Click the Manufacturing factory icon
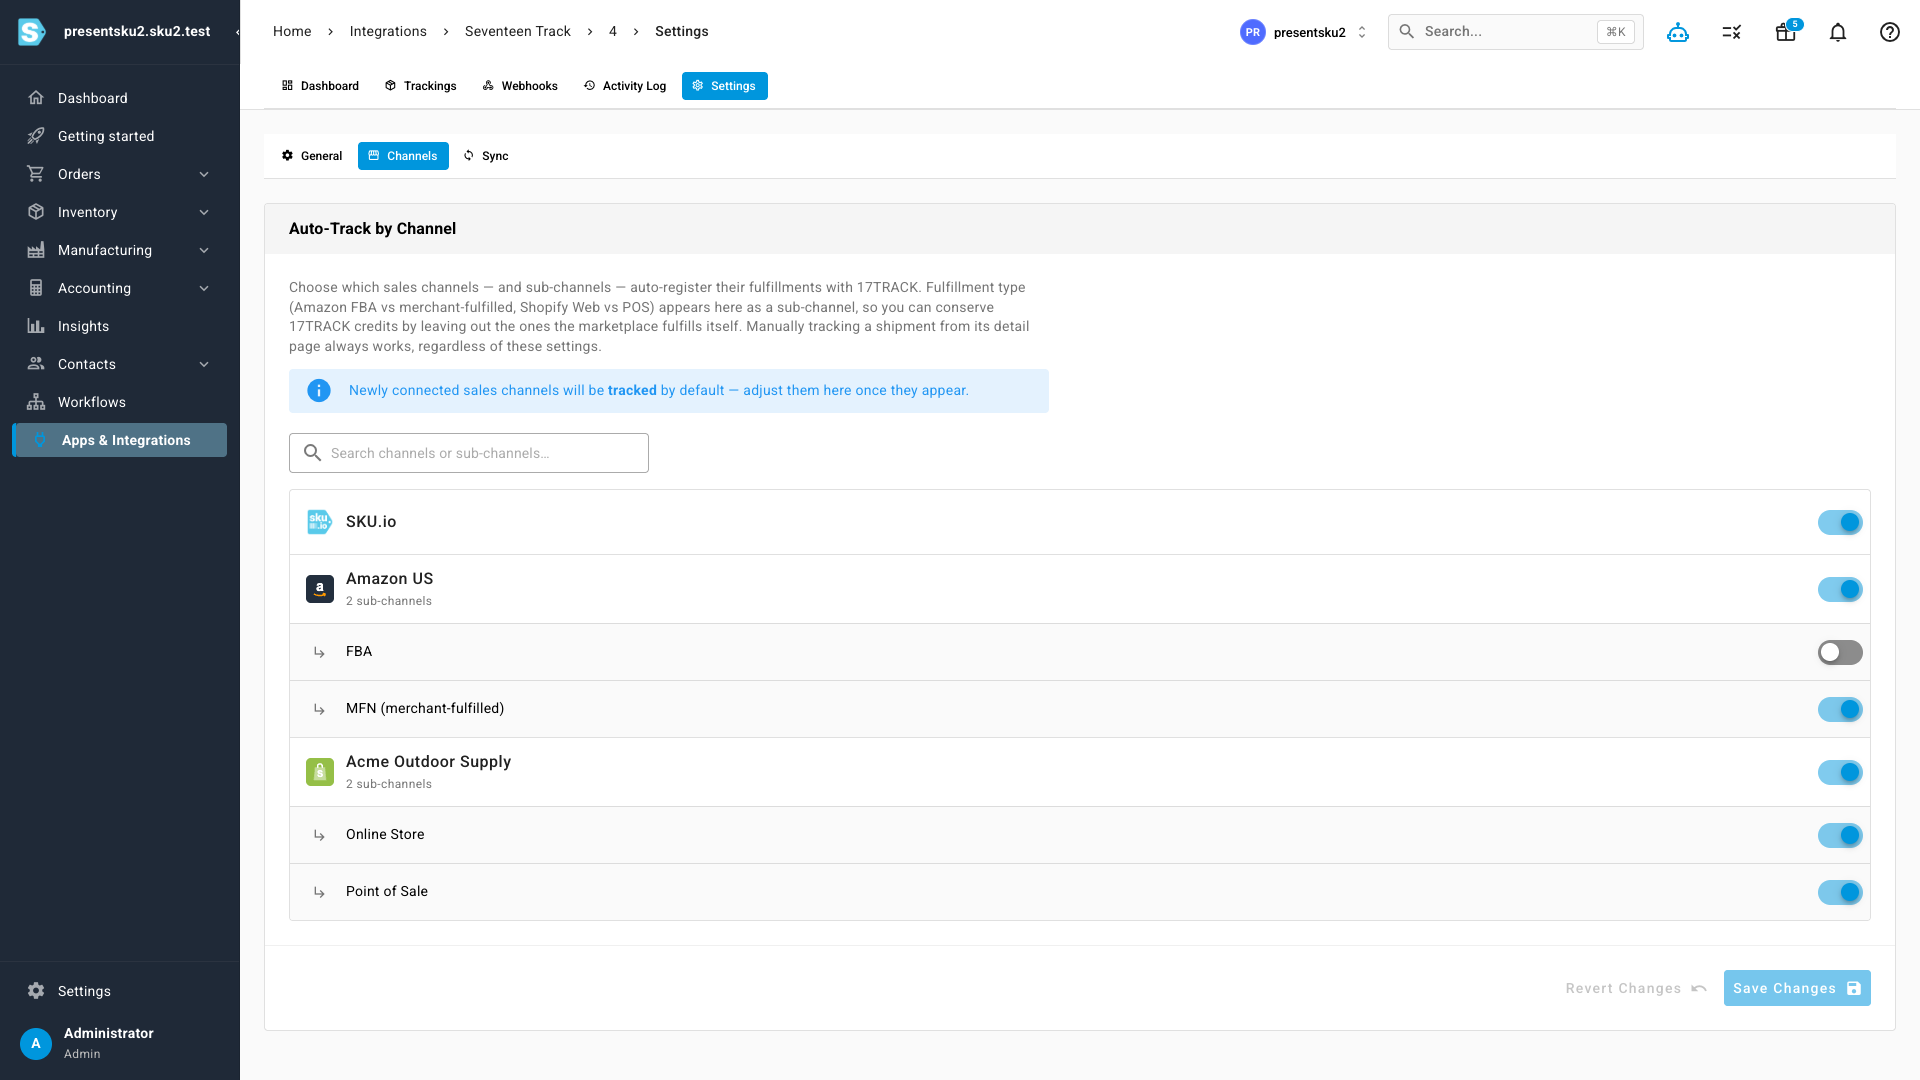The width and height of the screenshot is (1920, 1080). (x=36, y=250)
